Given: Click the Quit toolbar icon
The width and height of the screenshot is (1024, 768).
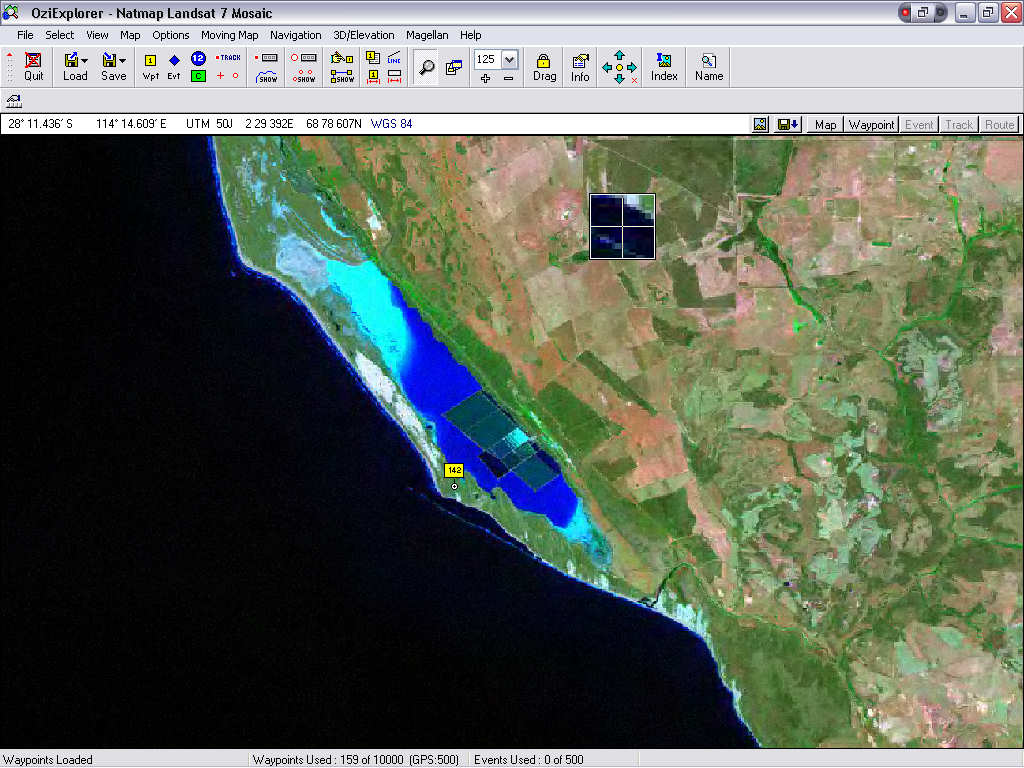Looking at the screenshot, I should point(34,66).
